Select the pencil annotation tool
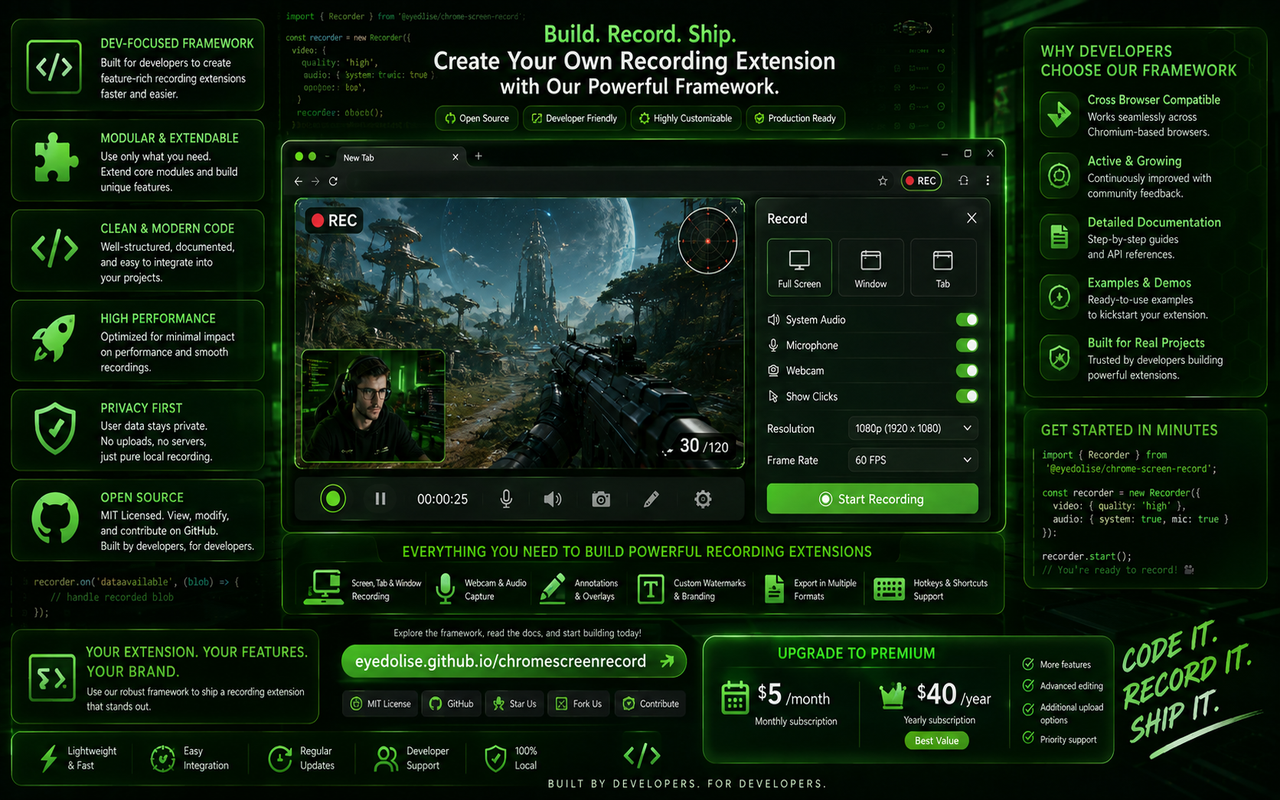Image resolution: width=1280 pixels, height=800 pixels. [651, 498]
